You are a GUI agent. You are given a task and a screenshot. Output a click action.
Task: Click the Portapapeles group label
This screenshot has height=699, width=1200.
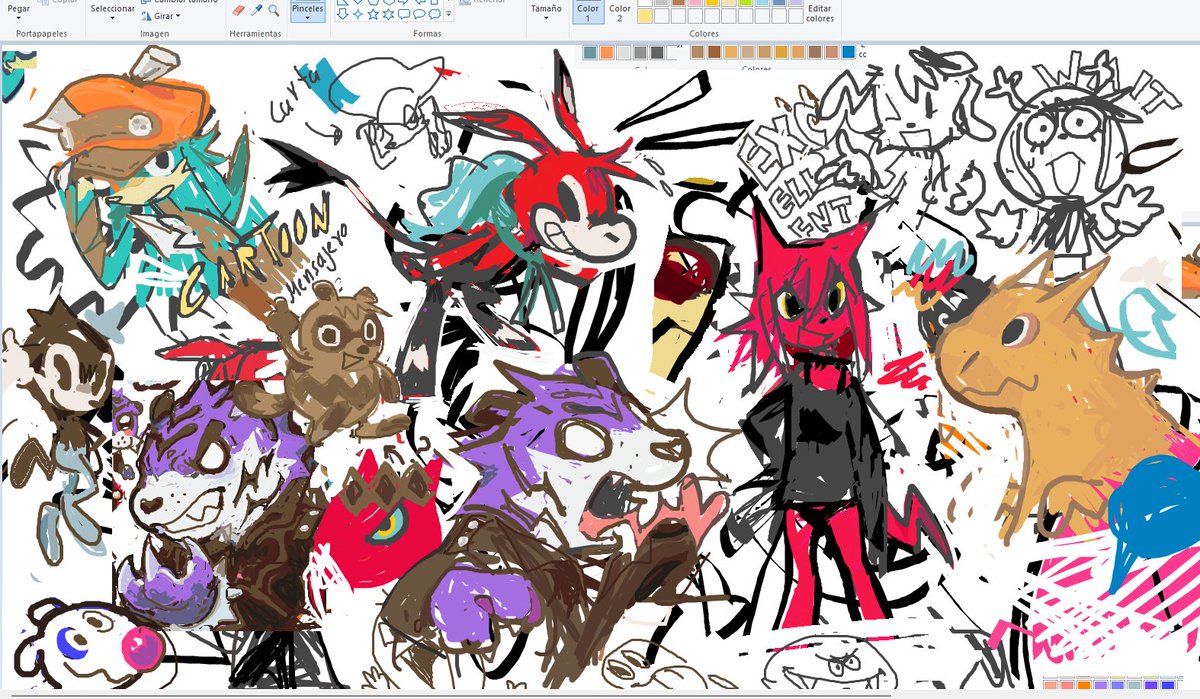point(41,34)
